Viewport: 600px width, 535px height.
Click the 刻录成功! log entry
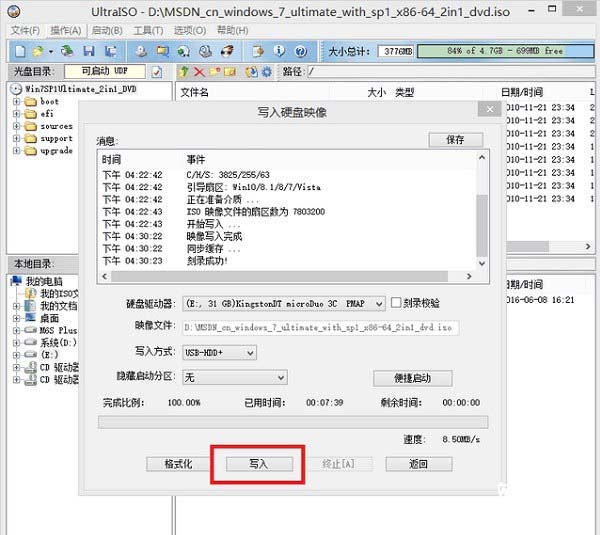tap(207, 261)
